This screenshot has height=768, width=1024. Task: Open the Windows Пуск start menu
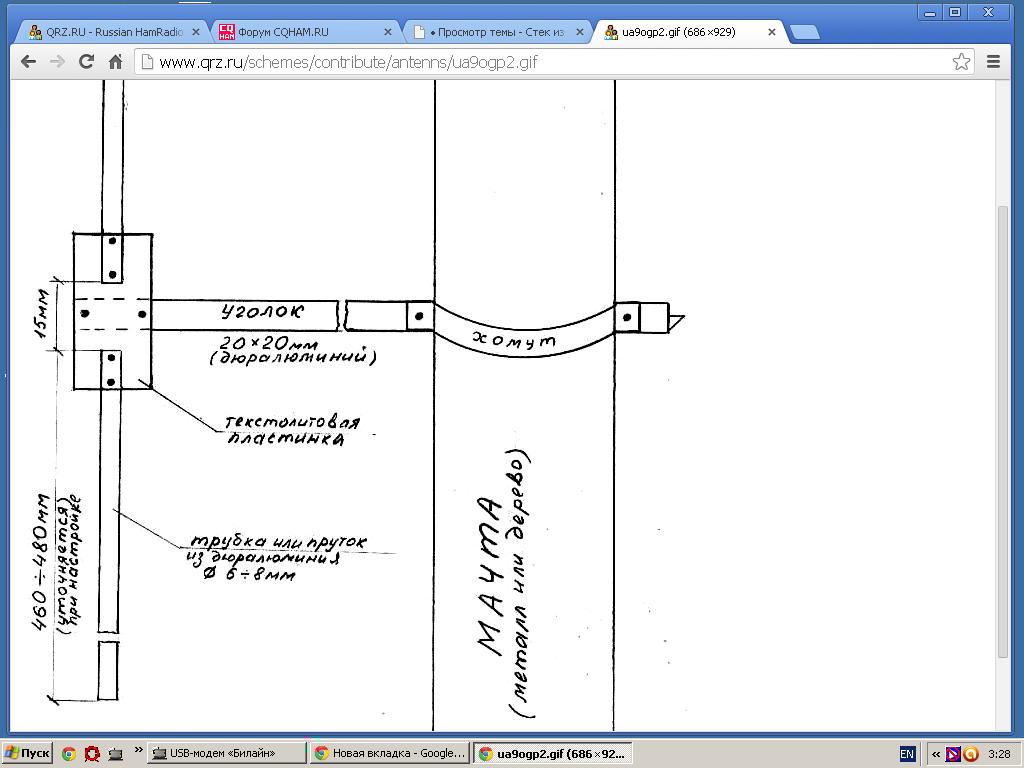(28, 754)
